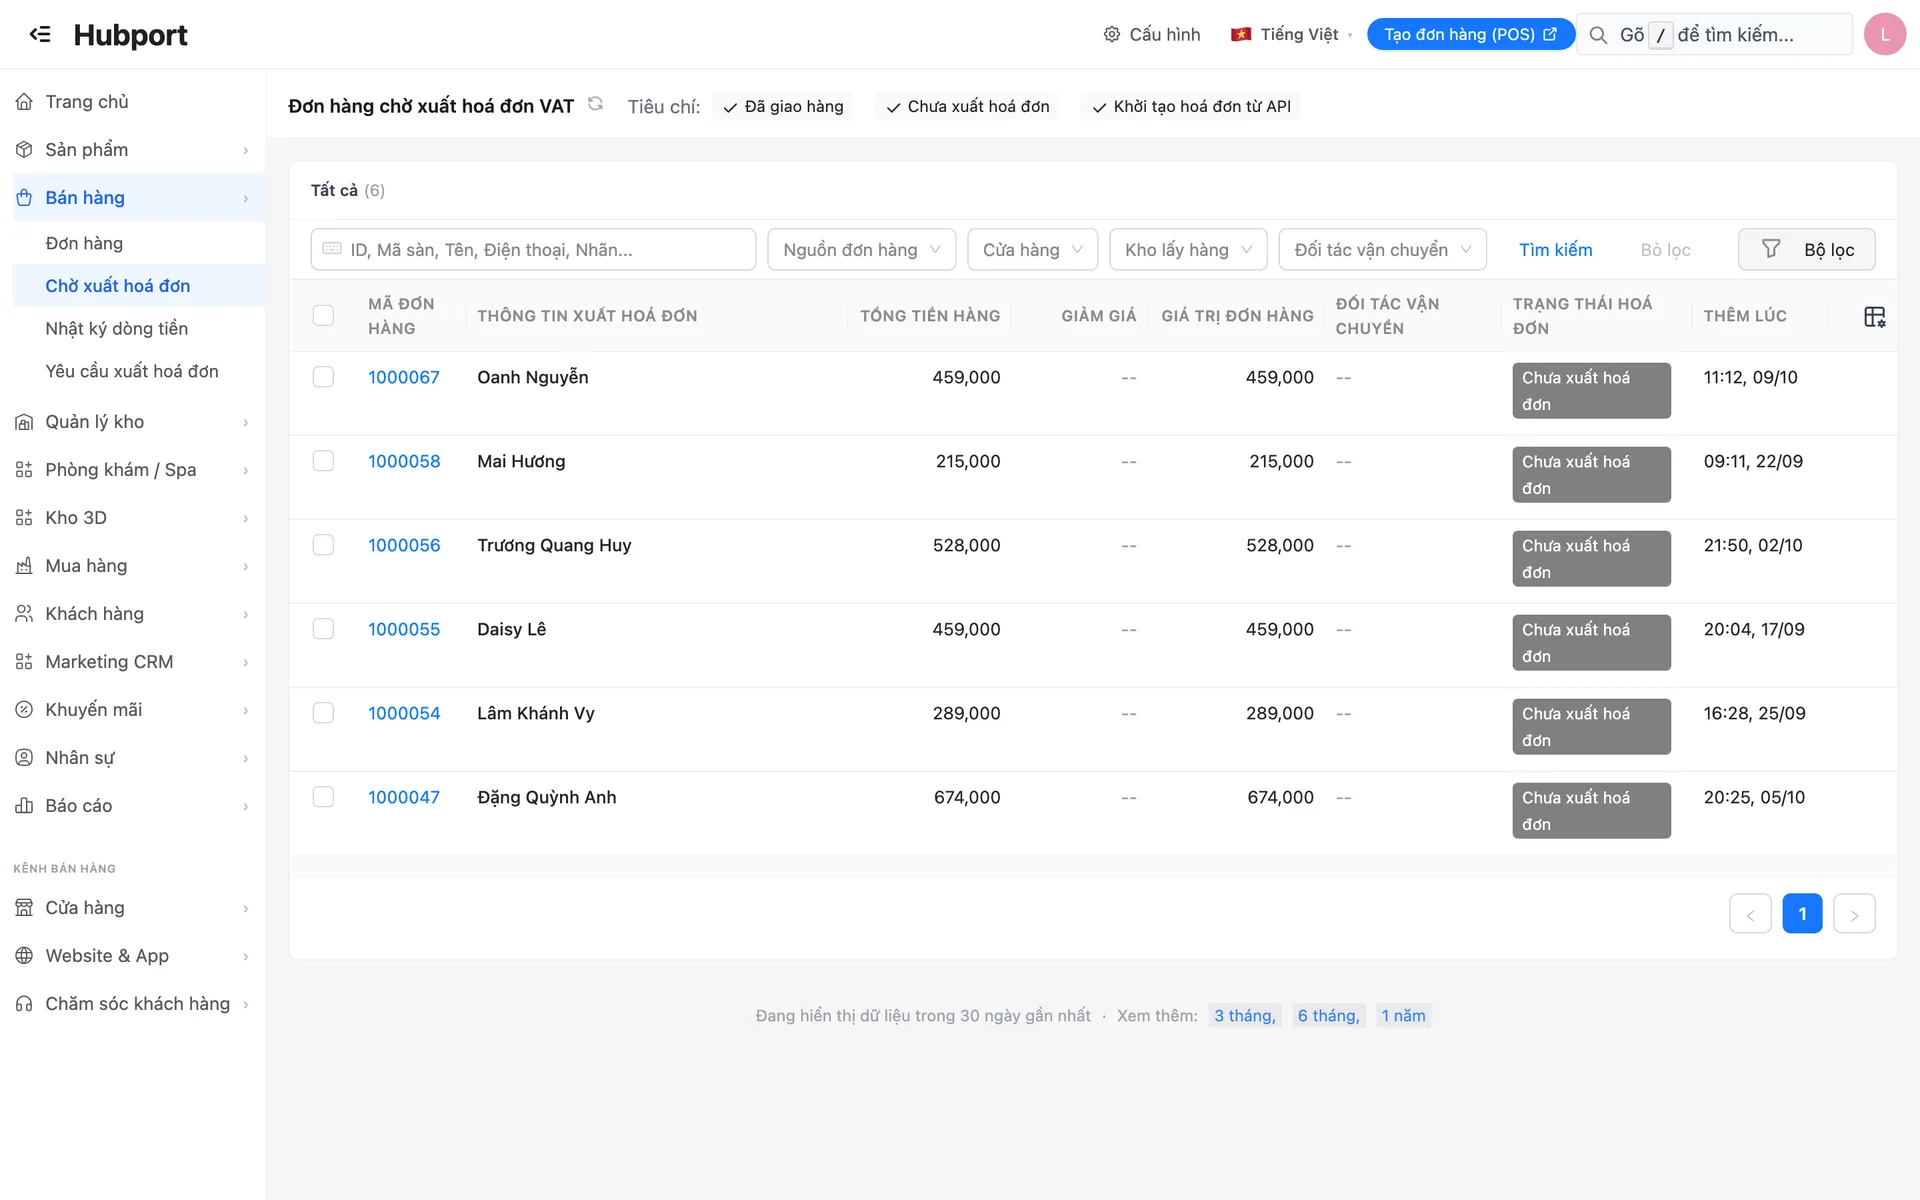The width and height of the screenshot is (1920, 1200).
Task: Collapse the sidebar with the menu icon
Action: click(x=40, y=34)
